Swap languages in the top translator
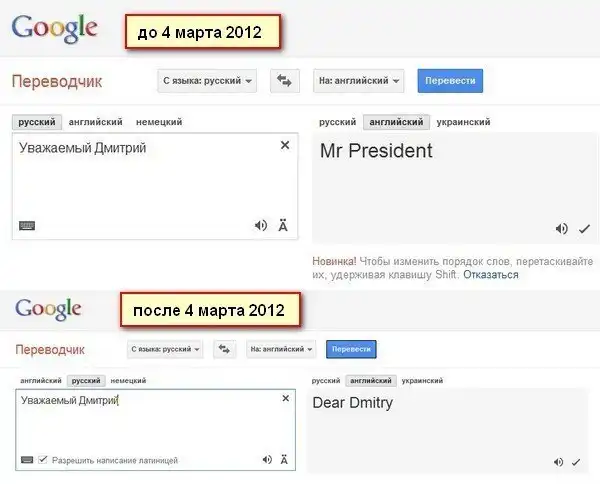600x484 pixels. pos(287,81)
